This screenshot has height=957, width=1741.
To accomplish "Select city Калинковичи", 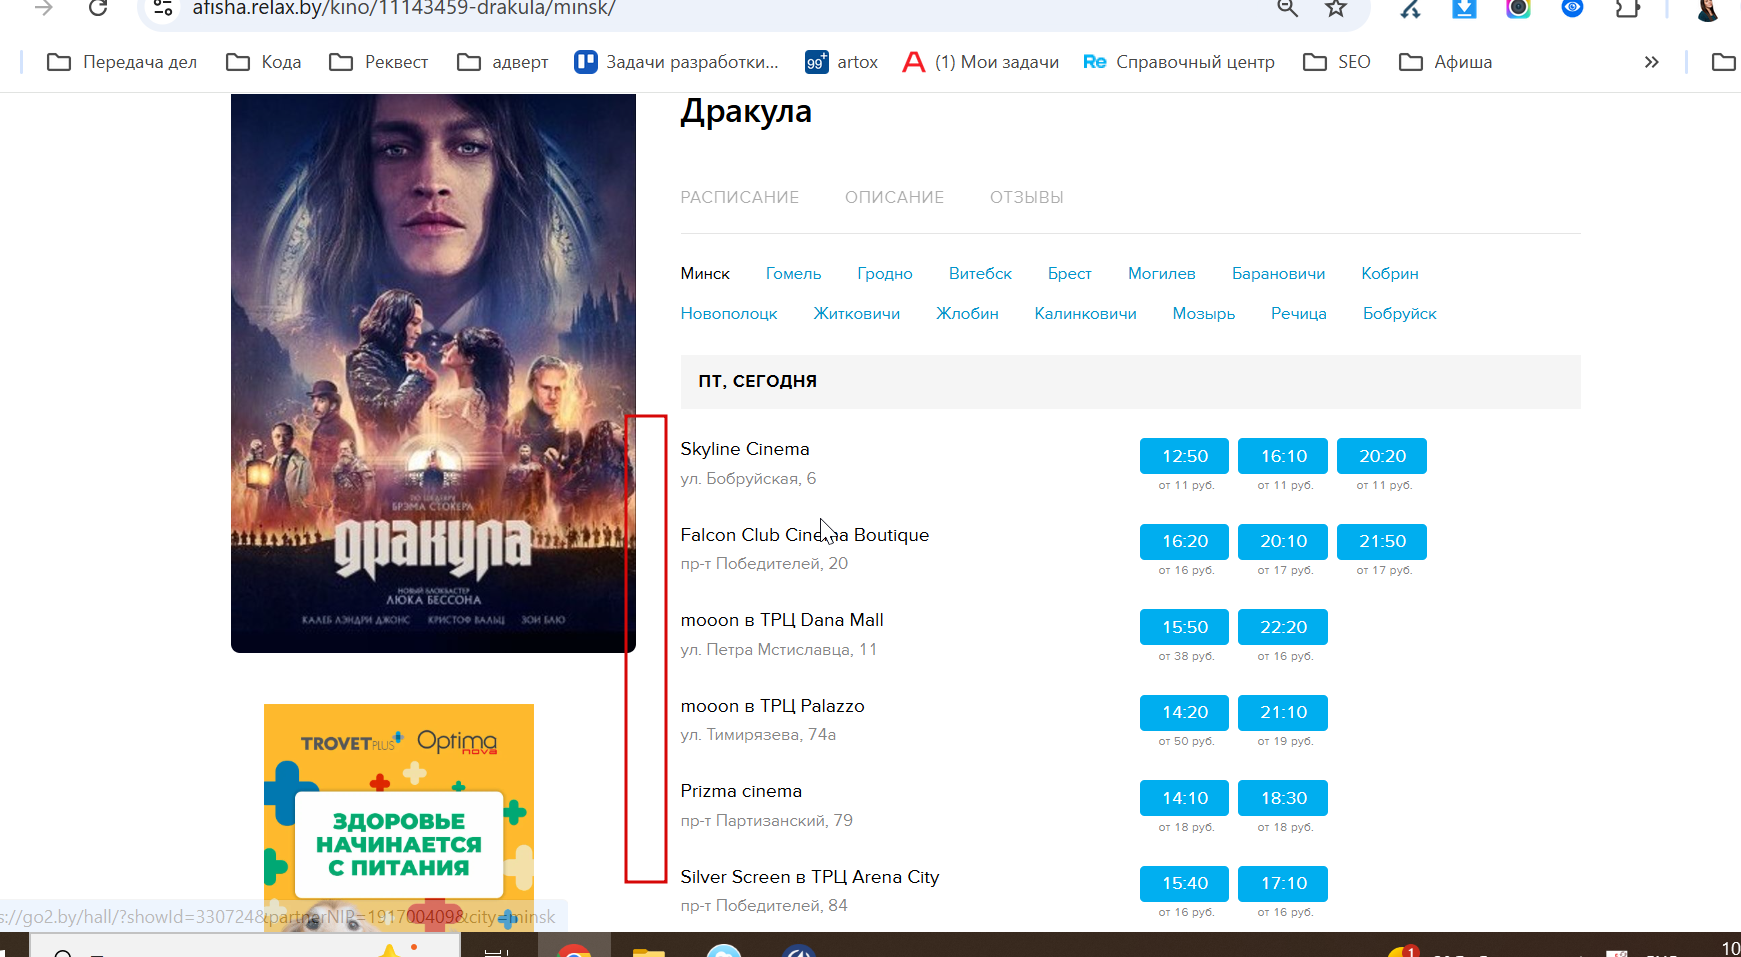I will tap(1086, 314).
